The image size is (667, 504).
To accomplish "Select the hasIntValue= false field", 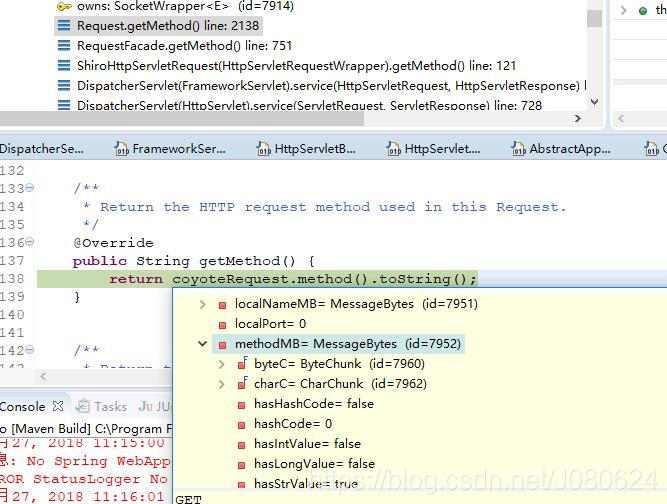I will (x=307, y=444).
